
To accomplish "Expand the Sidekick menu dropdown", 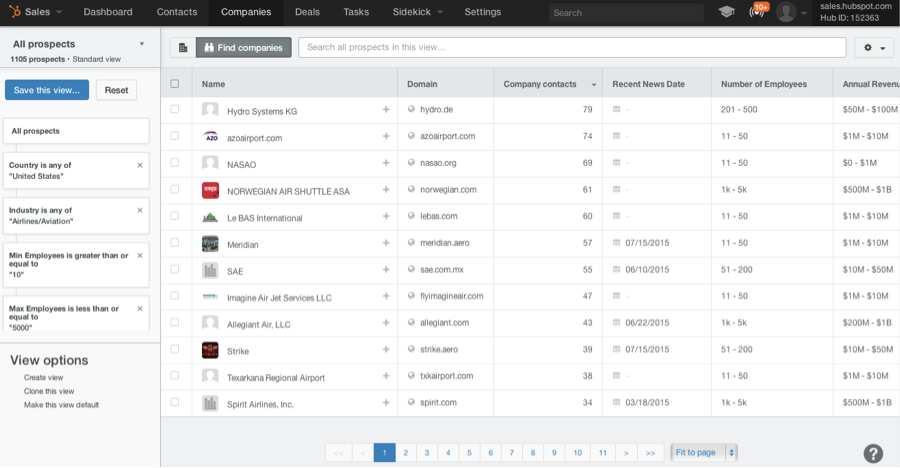I will 440,12.
